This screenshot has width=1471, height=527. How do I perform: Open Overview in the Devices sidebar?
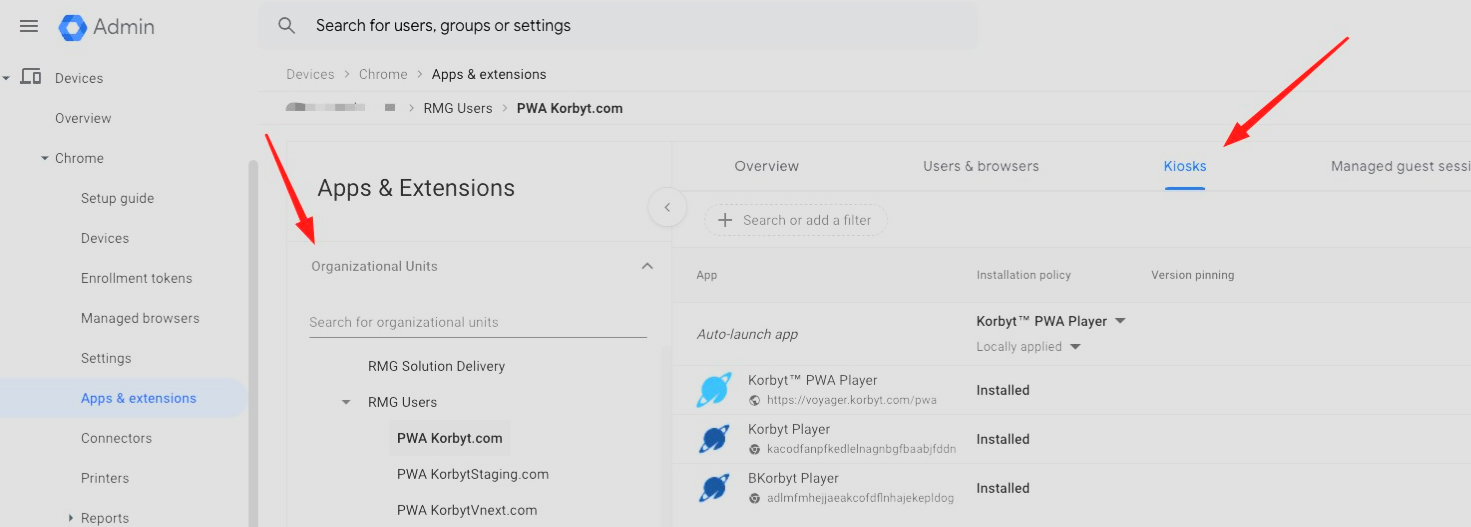point(83,118)
